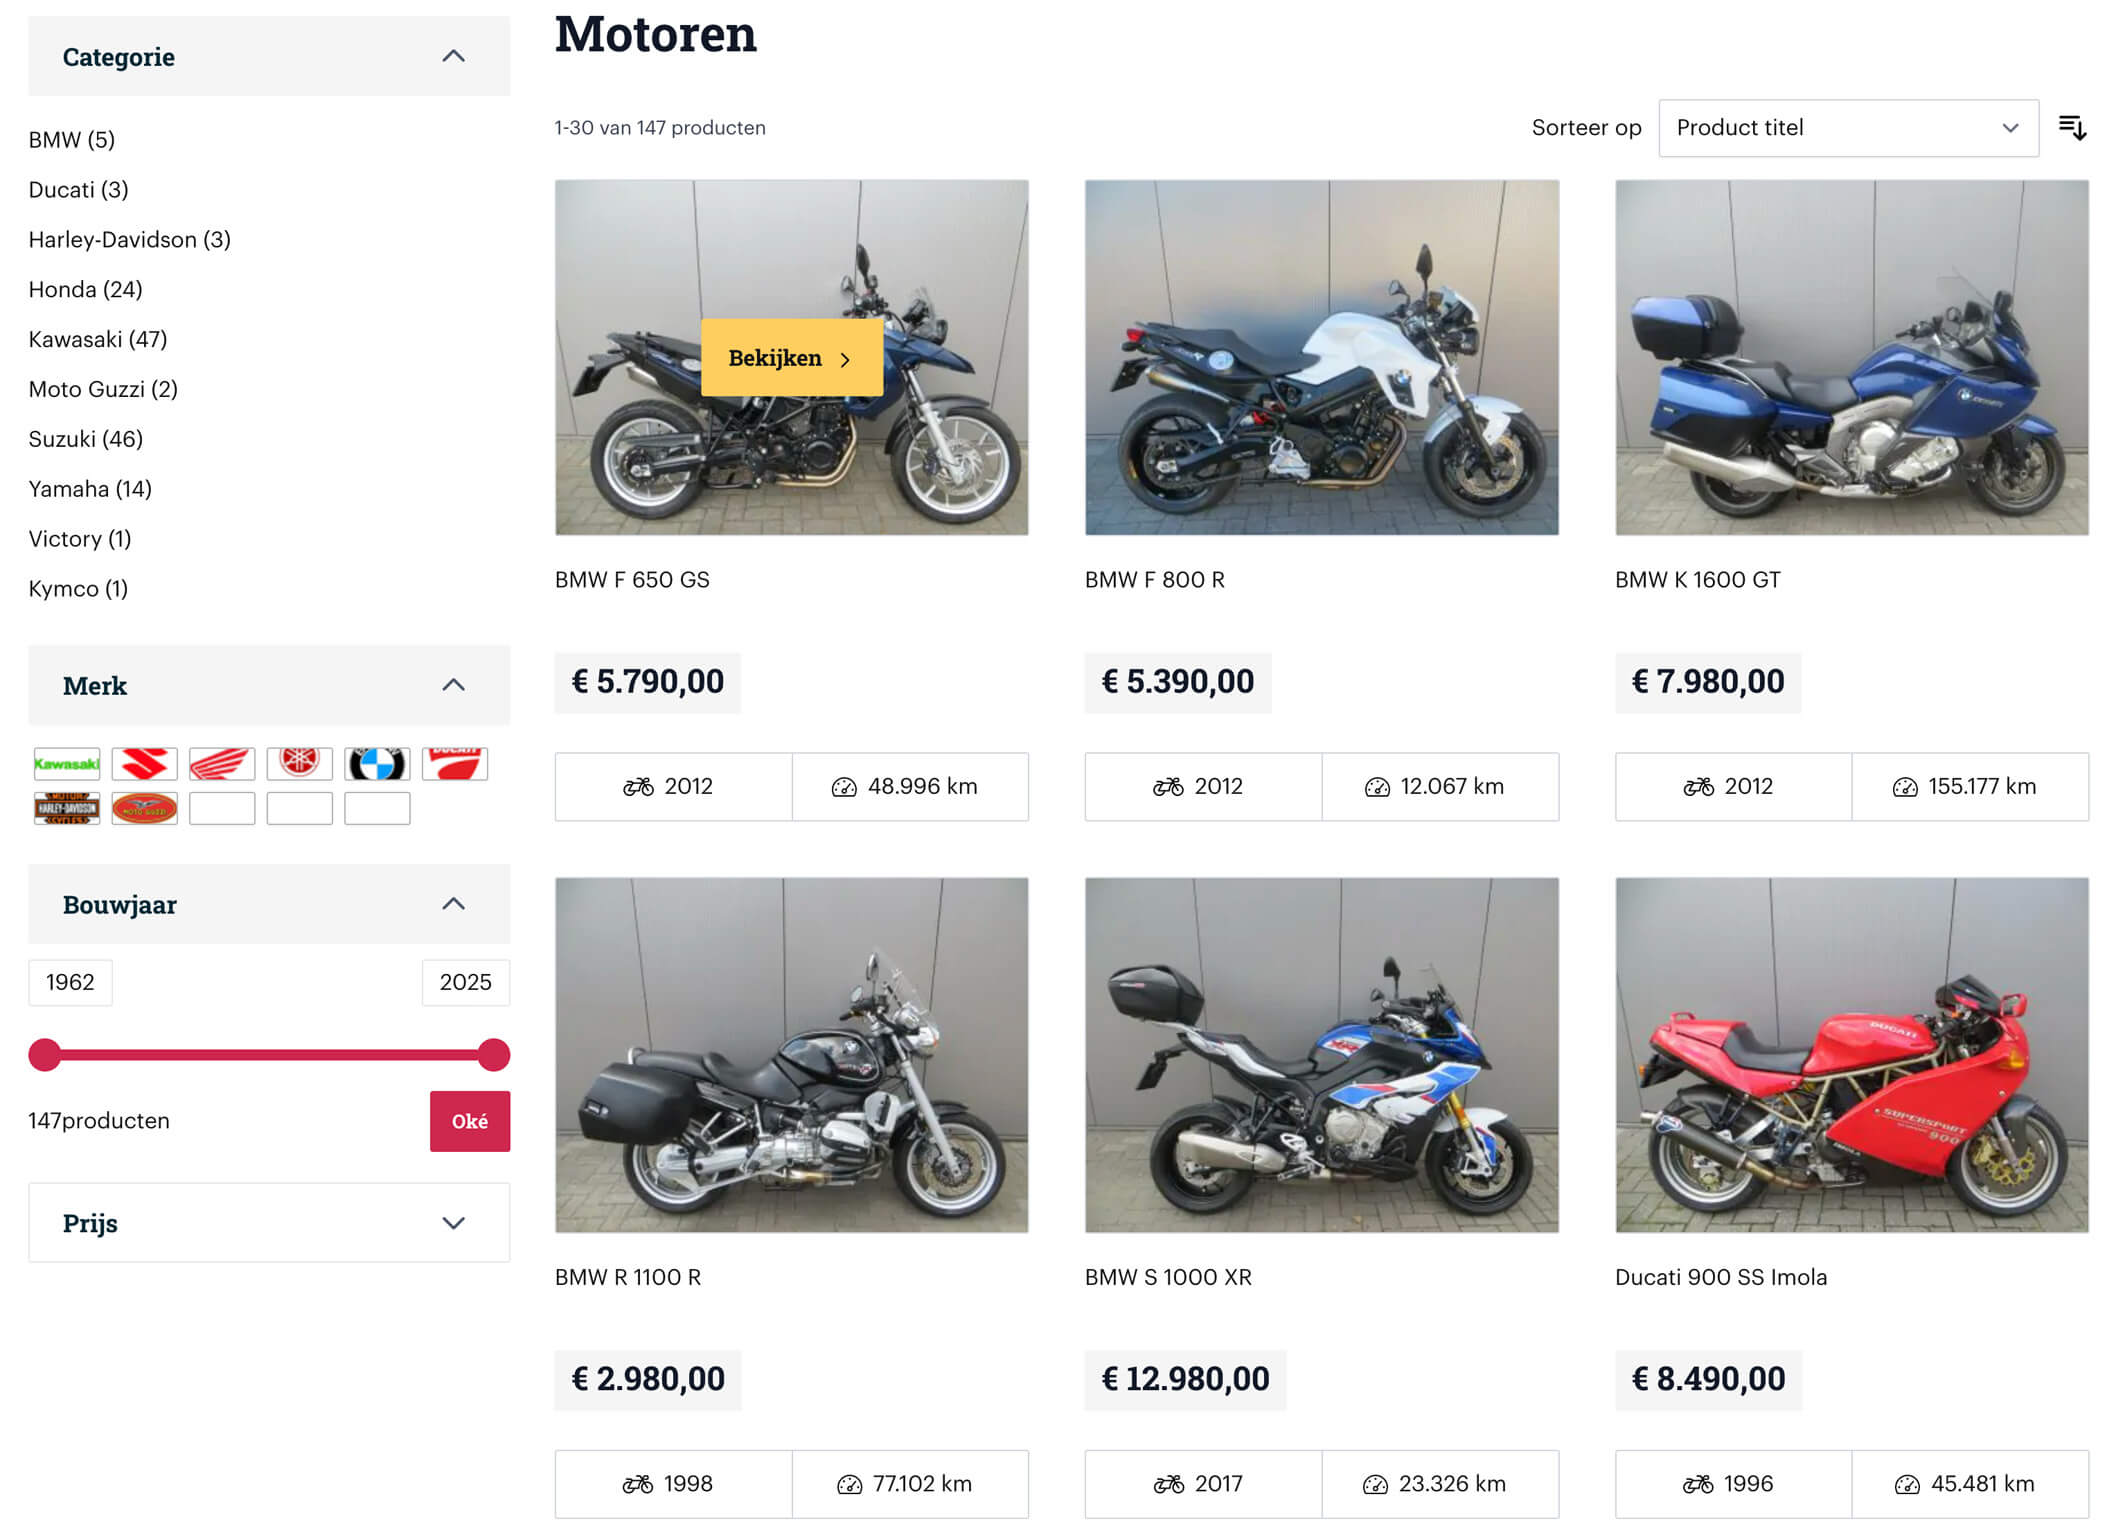Image resolution: width=2115 pixels, height=1531 pixels.
Task: Choose the Honda wing logo filter
Action: pyautogui.click(x=222, y=764)
